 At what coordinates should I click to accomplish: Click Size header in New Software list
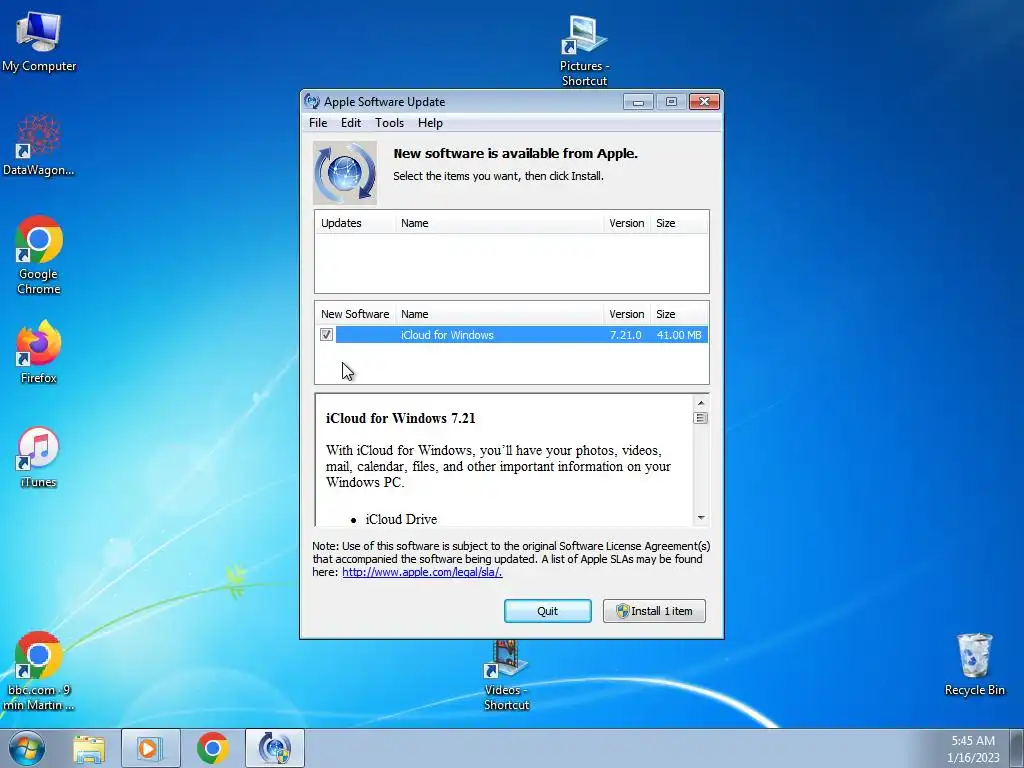679,314
